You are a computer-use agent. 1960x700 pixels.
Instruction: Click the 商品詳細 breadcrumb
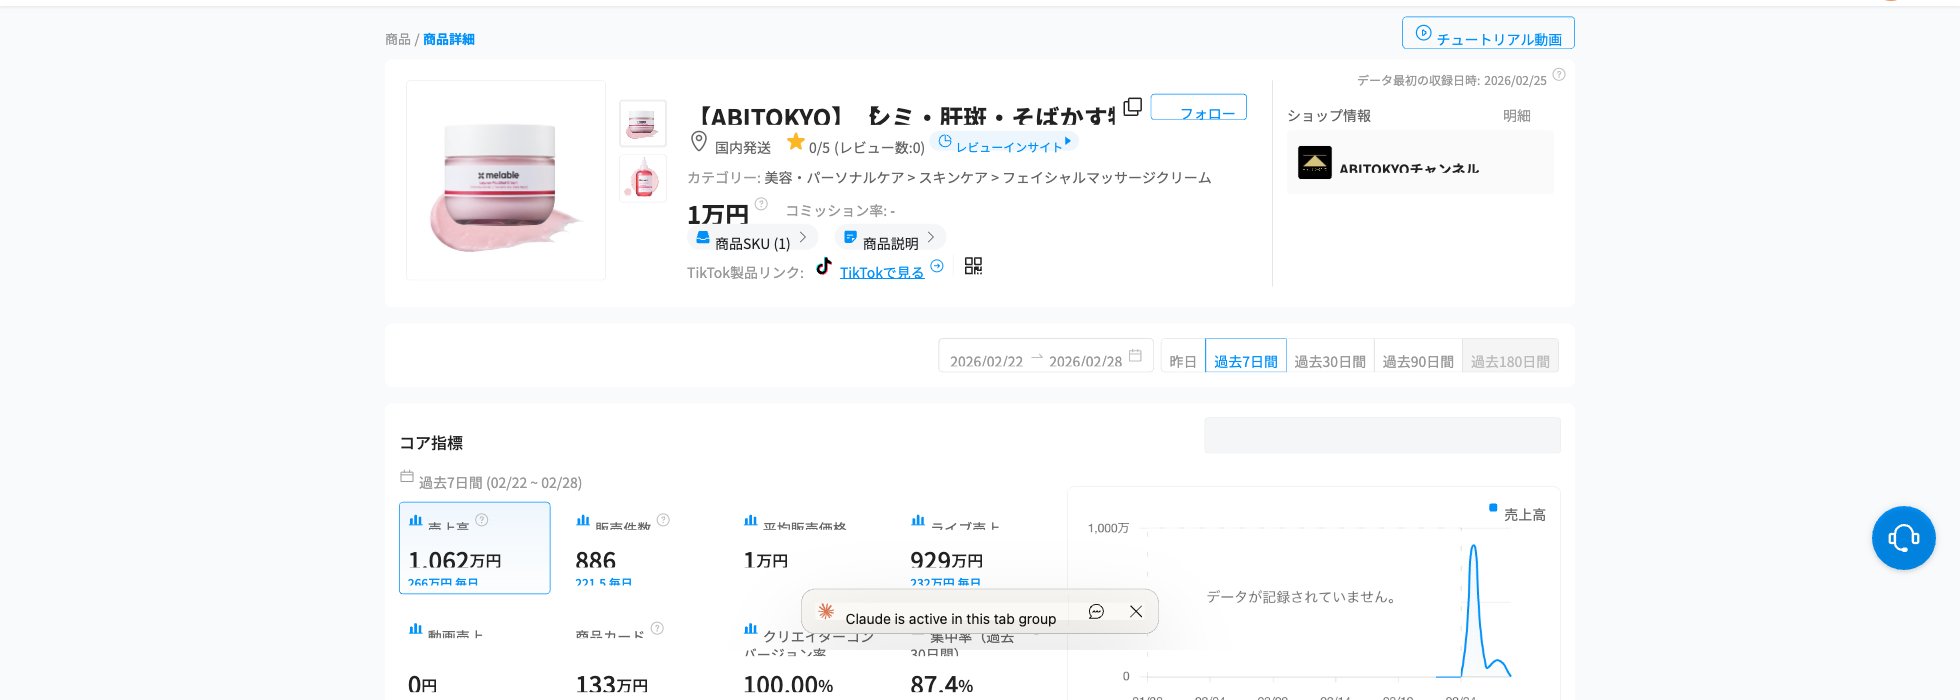pos(449,39)
